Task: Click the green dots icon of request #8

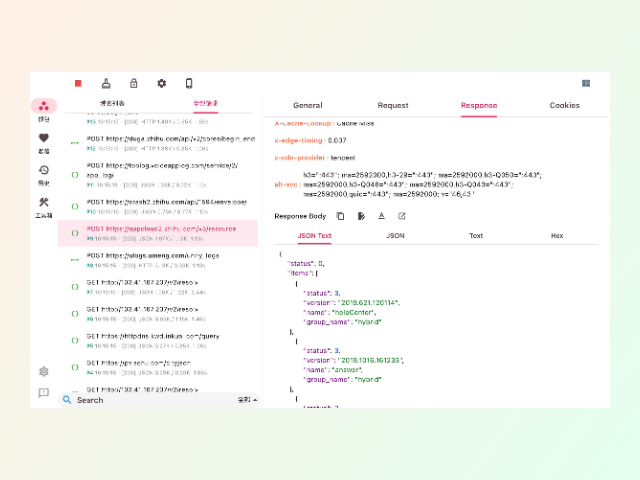Action: coord(75,260)
